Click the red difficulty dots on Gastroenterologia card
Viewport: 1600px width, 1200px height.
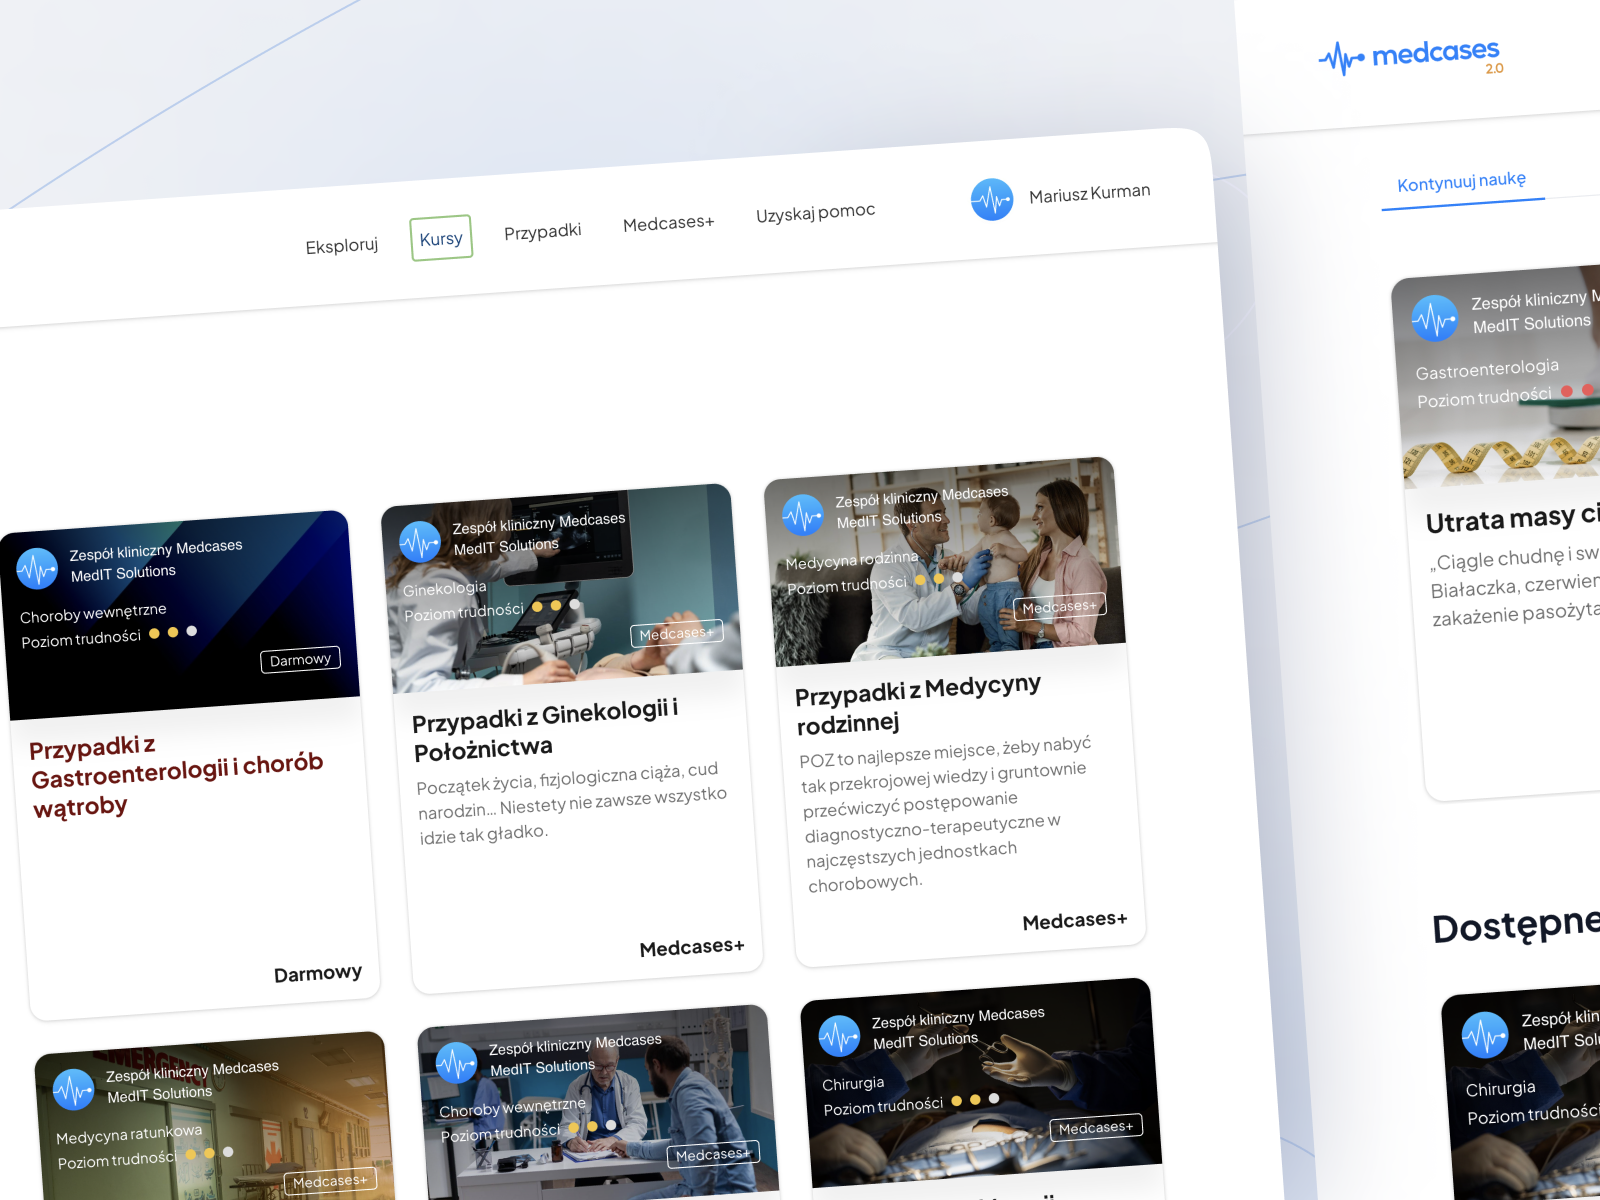(x=1580, y=390)
